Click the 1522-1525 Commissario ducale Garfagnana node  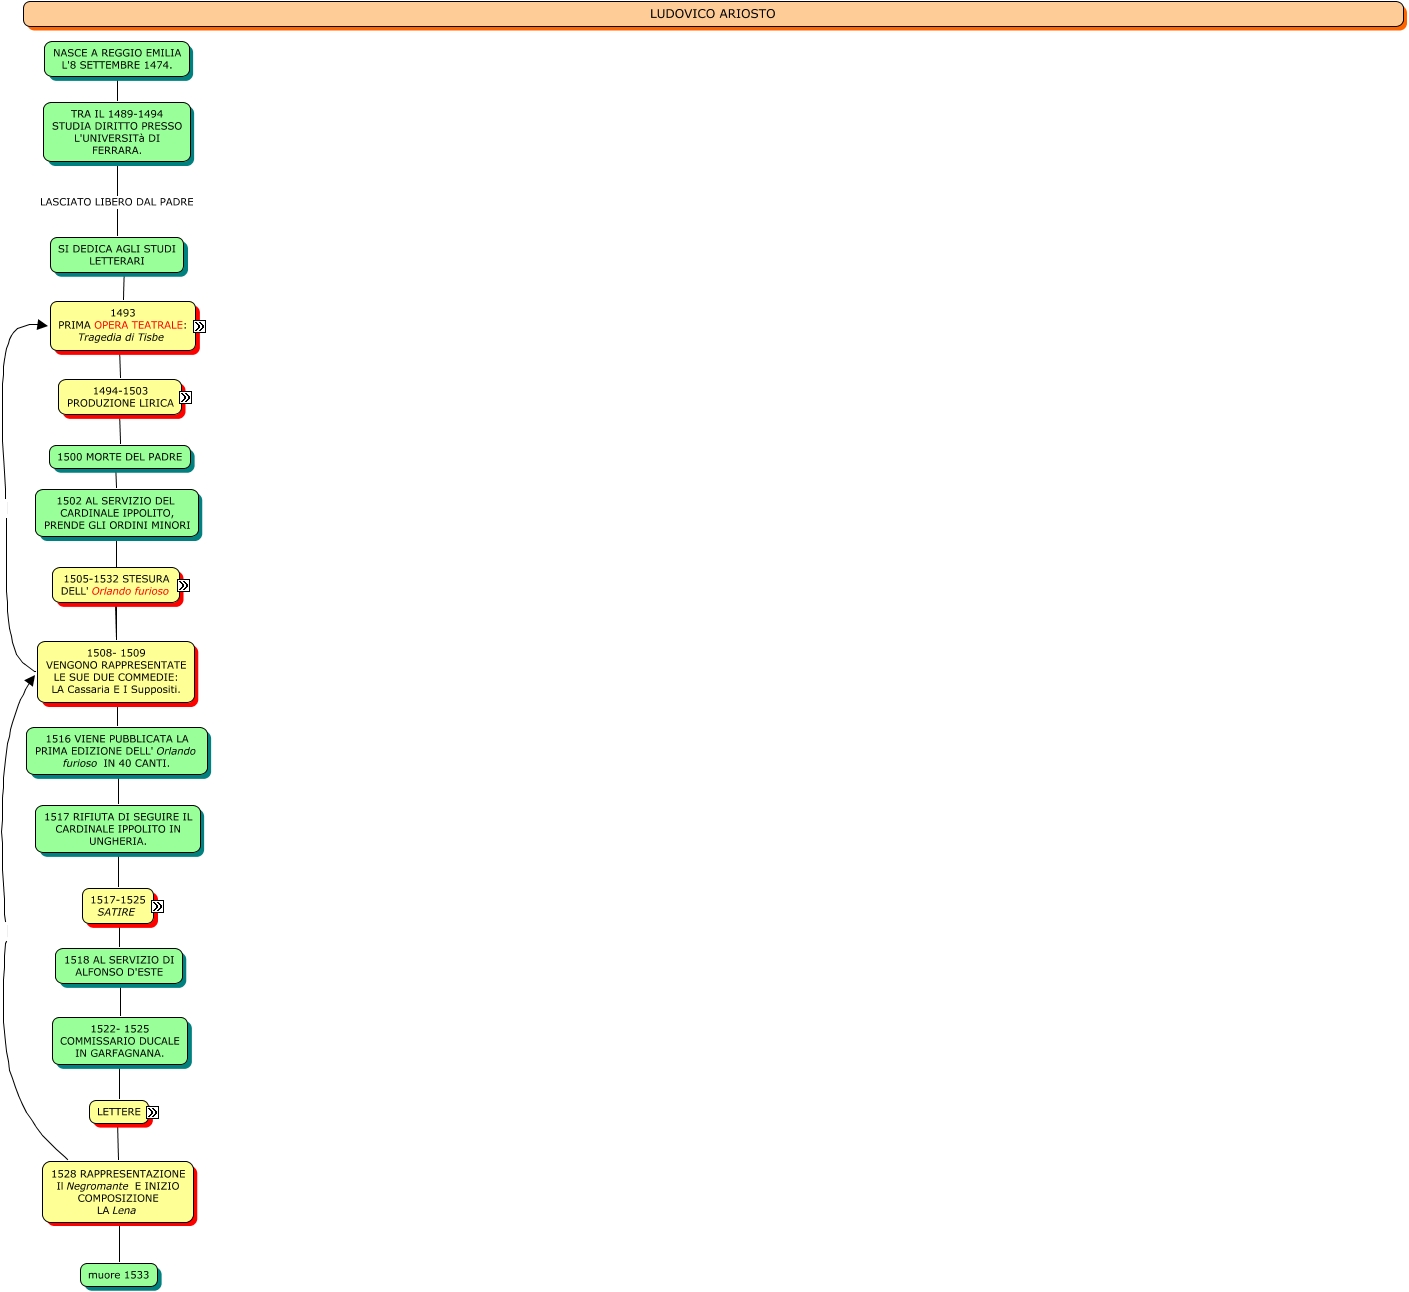point(120,1041)
